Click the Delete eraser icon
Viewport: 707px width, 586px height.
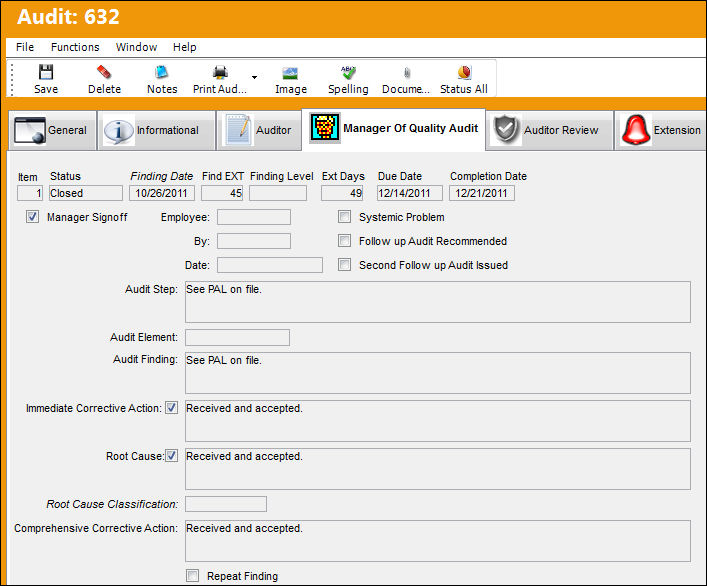[104, 72]
